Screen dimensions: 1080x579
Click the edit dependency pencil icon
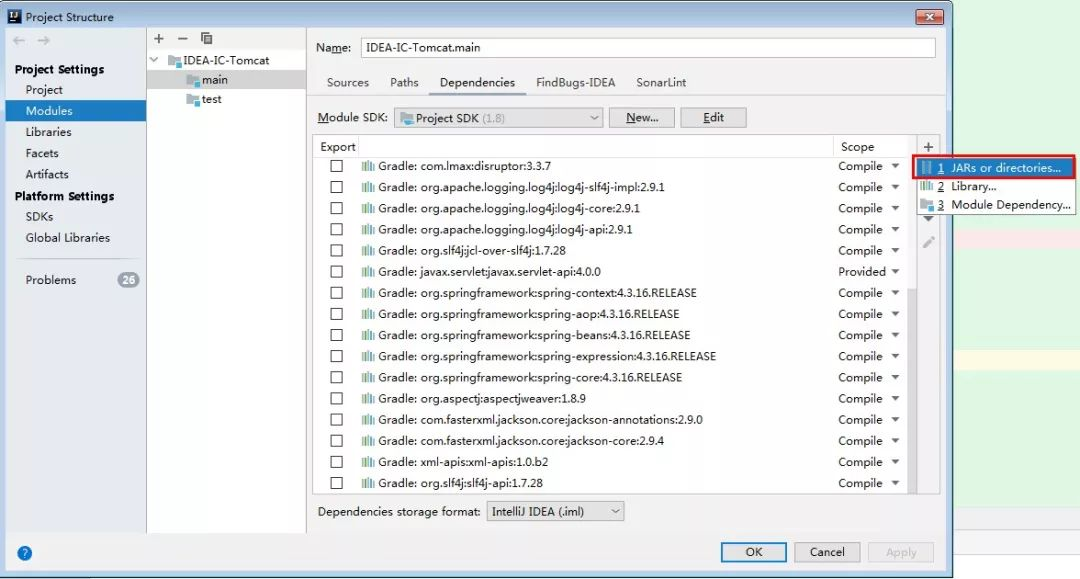(x=928, y=242)
